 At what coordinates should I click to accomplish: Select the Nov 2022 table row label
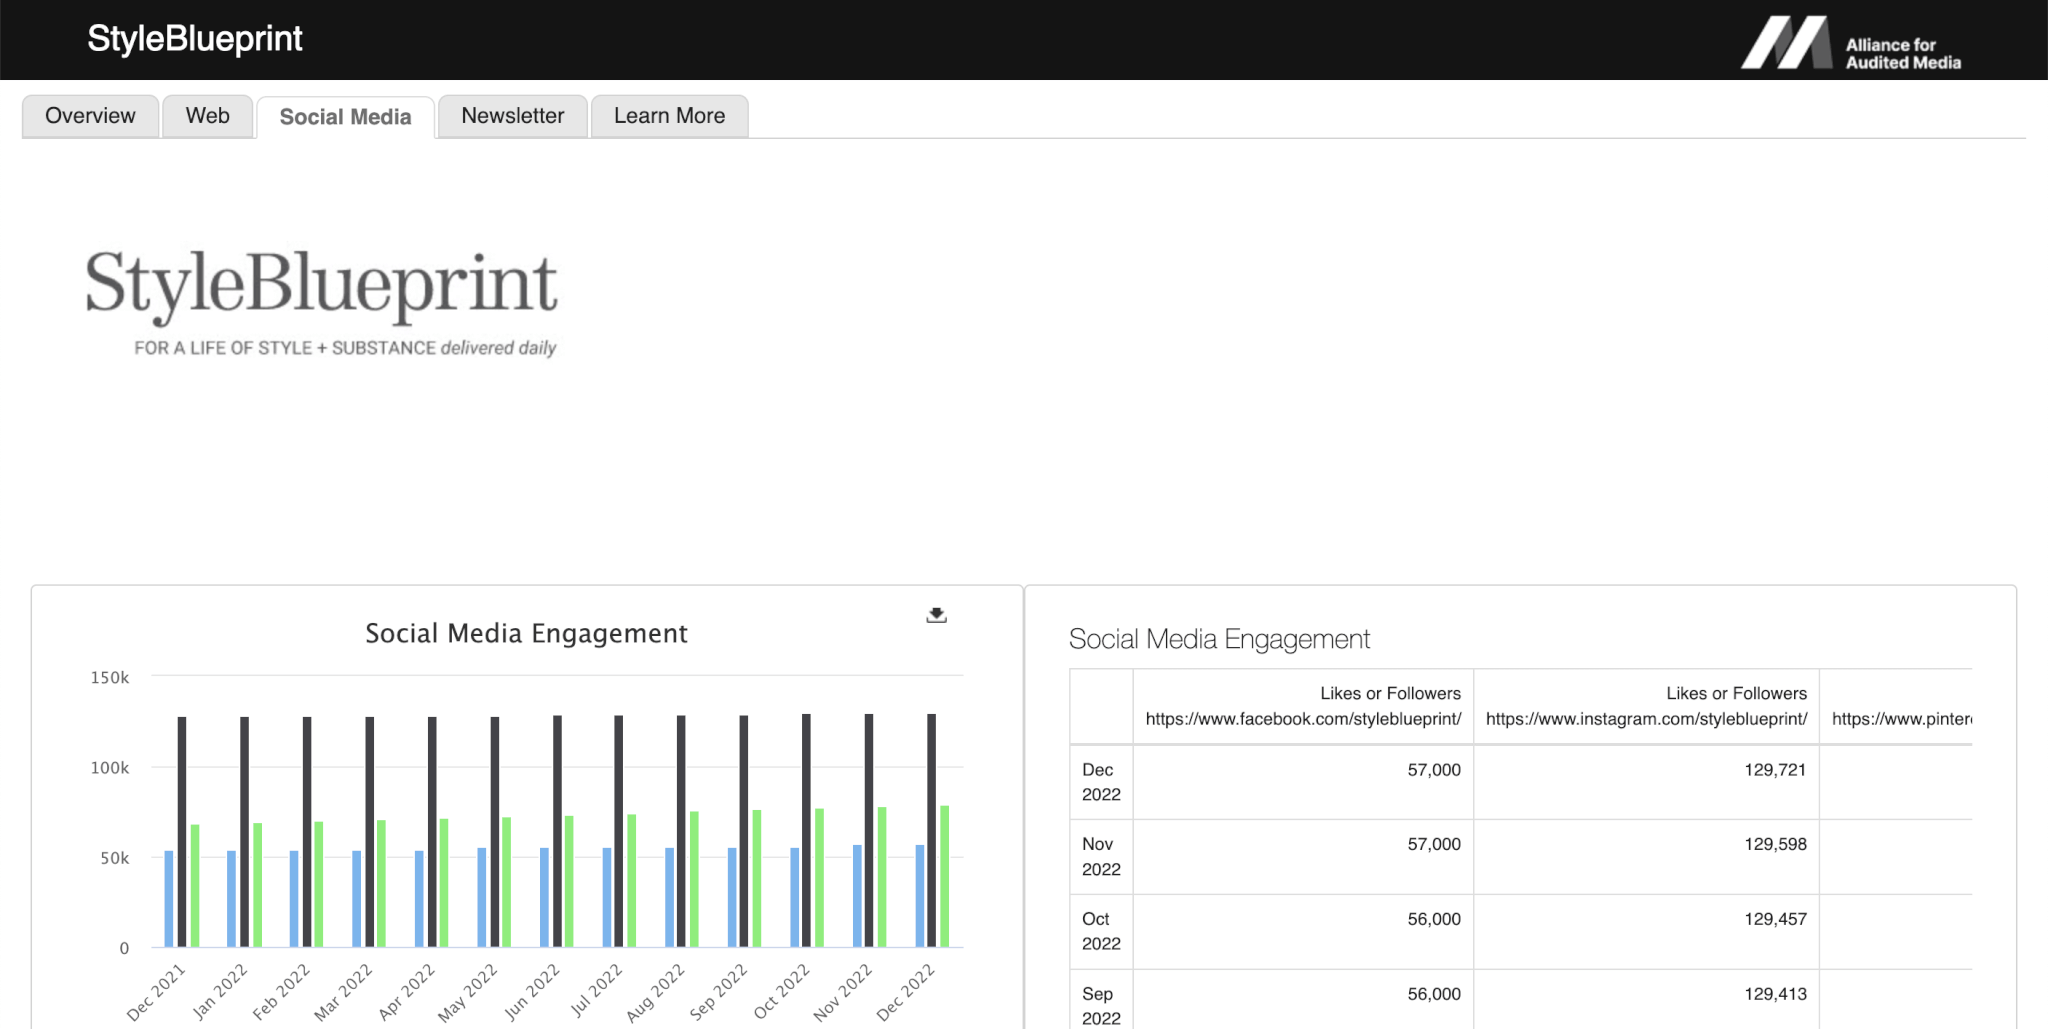(1101, 857)
